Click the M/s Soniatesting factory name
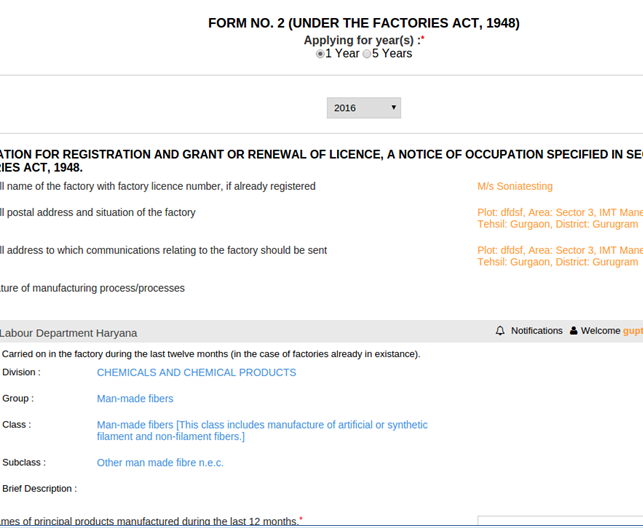643x528 pixels. pos(514,186)
